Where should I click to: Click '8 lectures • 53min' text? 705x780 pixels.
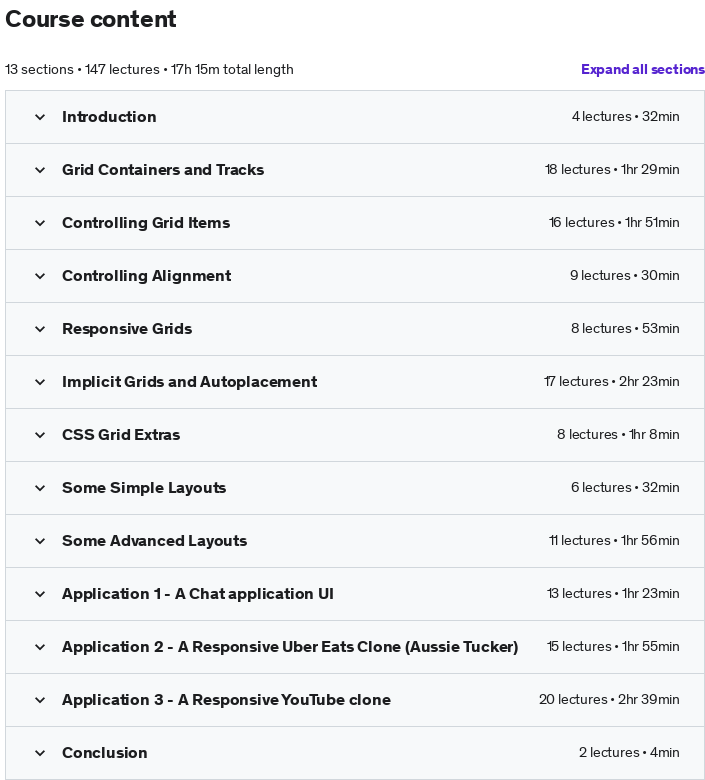click(625, 328)
